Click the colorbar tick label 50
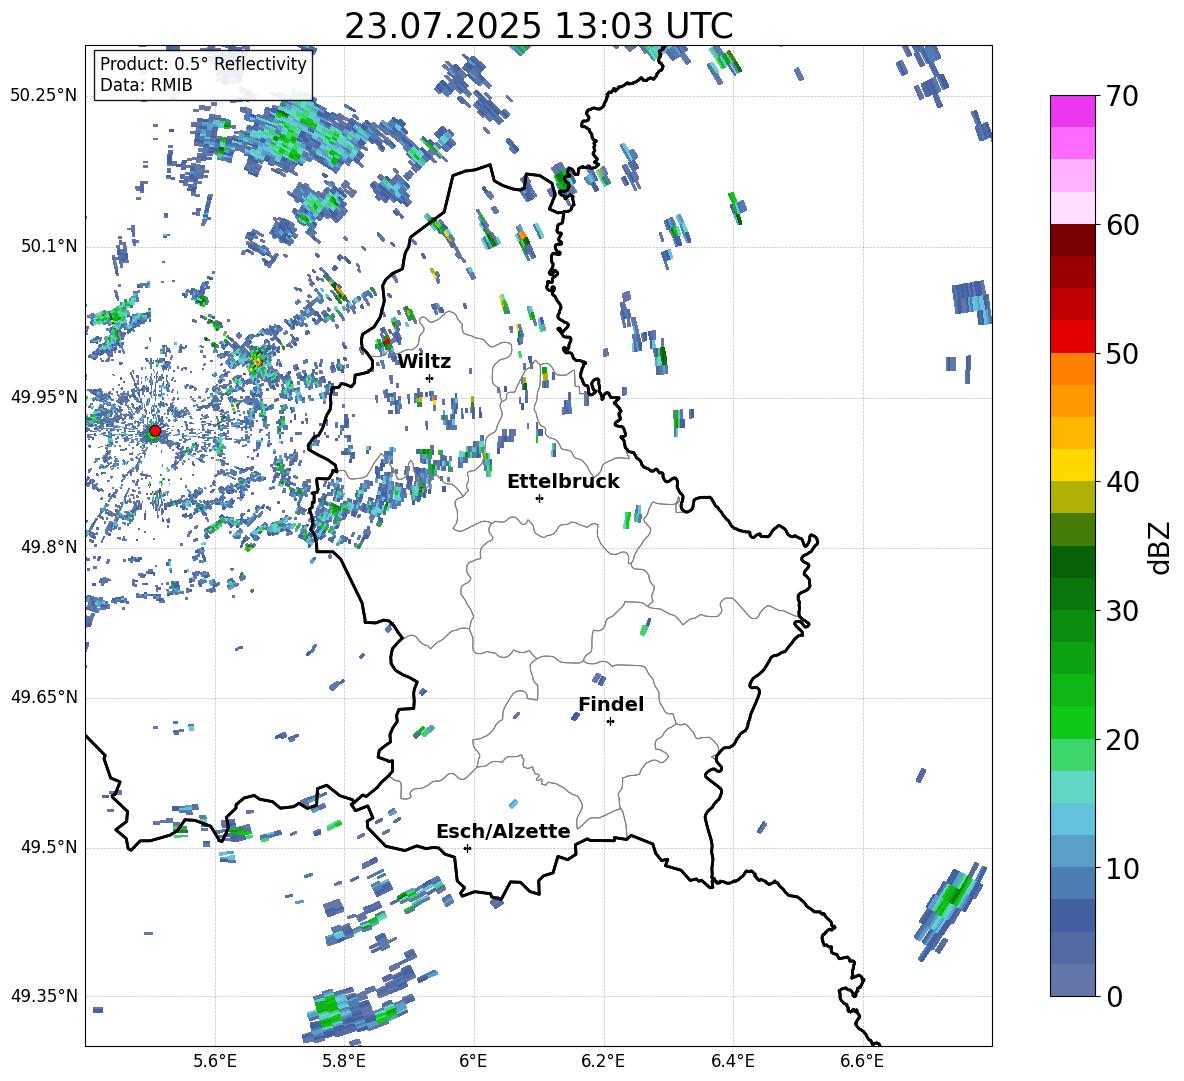The height and width of the screenshot is (1081, 1184). [x=1122, y=353]
